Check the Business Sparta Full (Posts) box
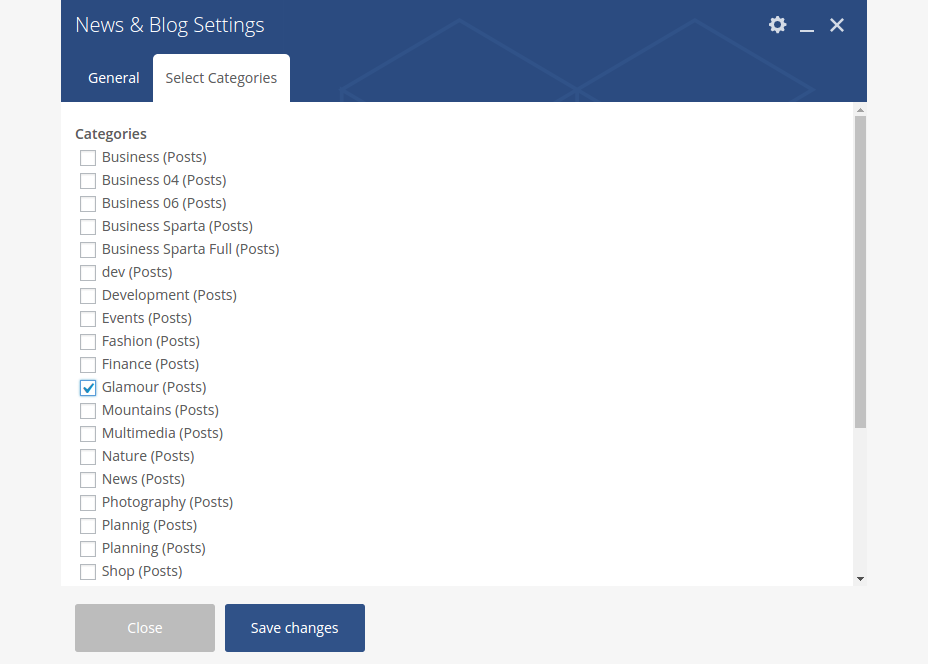The width and height of the screenshot is (928, 664). [x=88, y=250]
